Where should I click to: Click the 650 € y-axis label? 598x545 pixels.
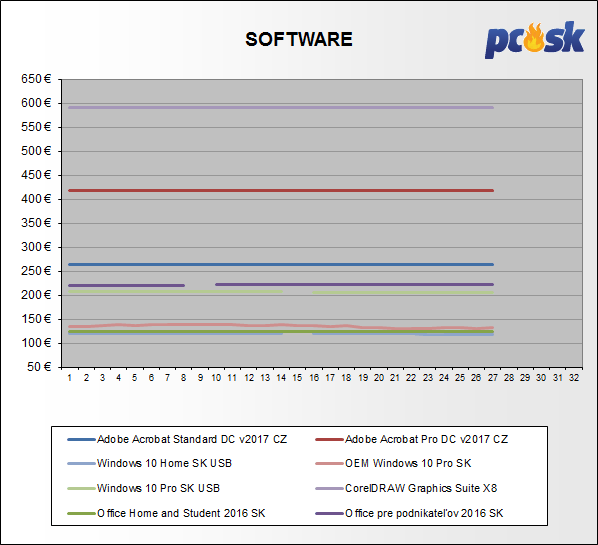(36, 79)
